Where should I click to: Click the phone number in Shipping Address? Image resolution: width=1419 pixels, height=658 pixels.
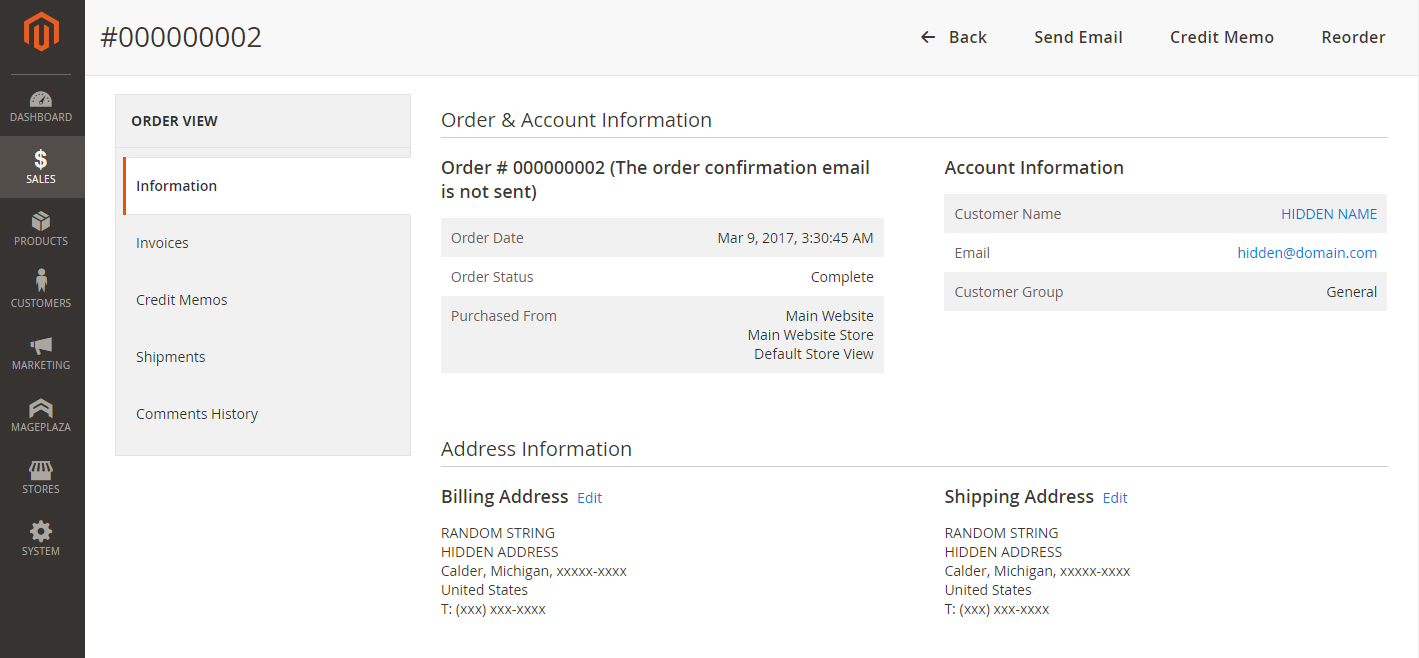click(x=997, y=609)
